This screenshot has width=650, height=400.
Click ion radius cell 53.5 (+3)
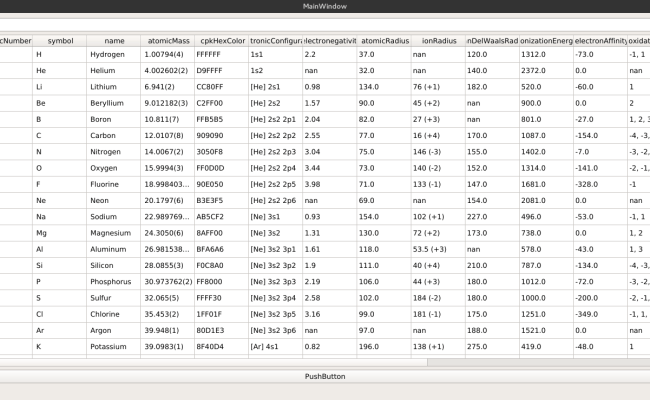438,249
